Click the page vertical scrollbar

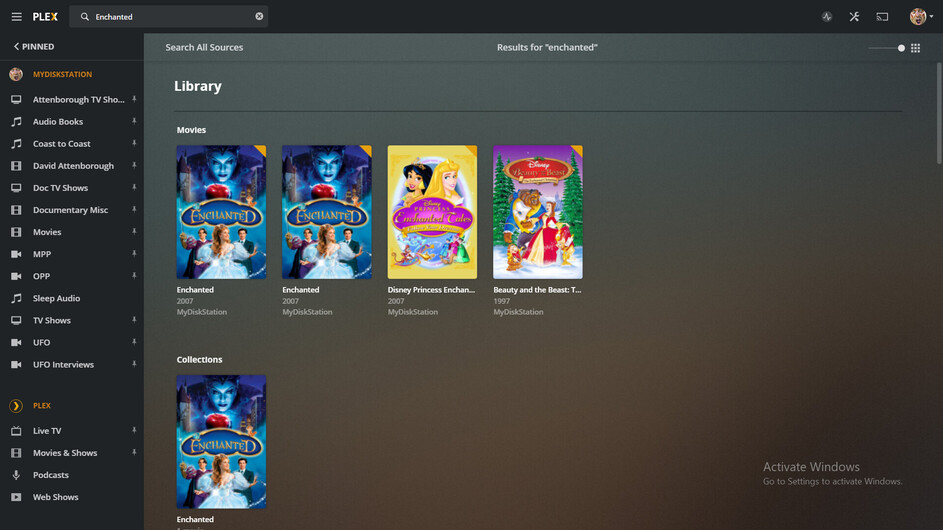pyautogui.click(x=939, y=113)
